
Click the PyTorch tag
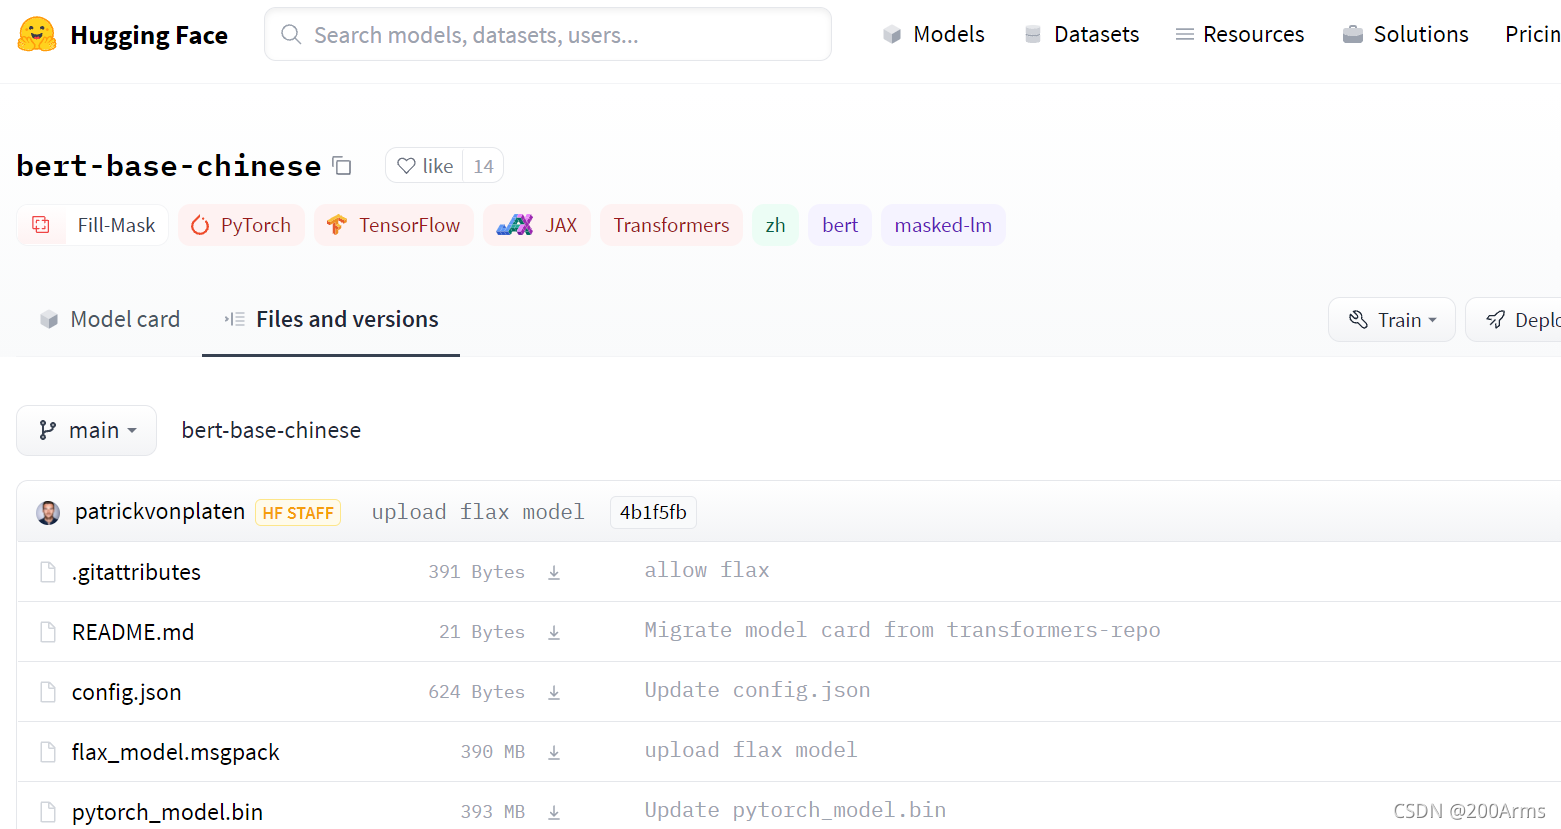[241, 225]
